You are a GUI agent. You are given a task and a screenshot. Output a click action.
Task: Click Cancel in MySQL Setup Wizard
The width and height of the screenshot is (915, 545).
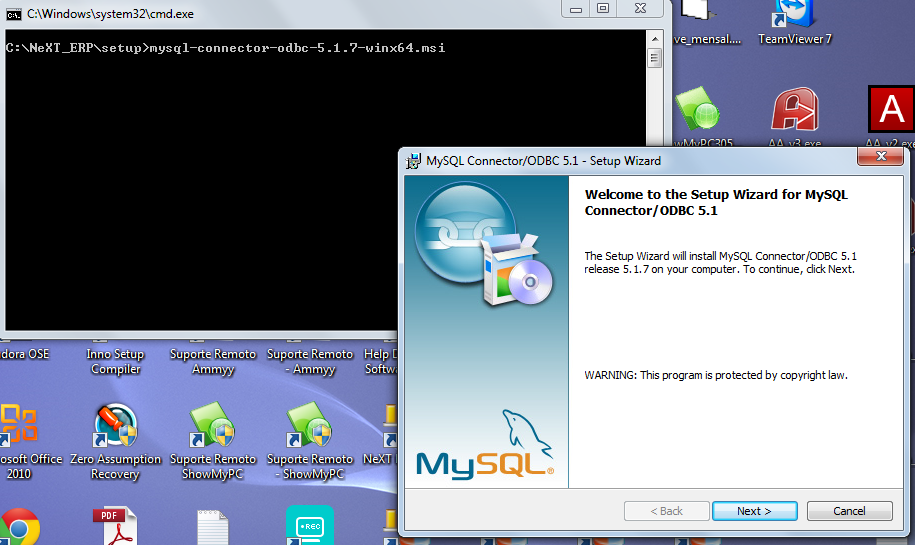pyautogui.click(x=849, y=511)
